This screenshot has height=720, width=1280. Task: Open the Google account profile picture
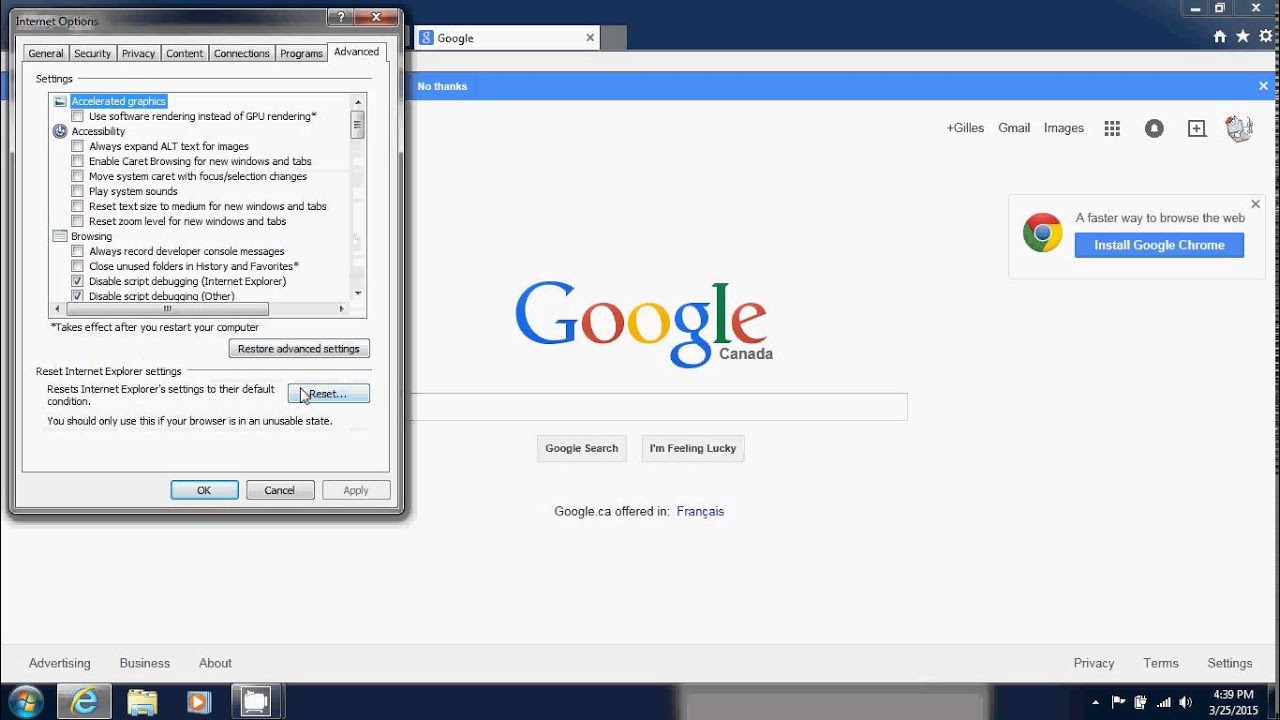pos(1239,128)
